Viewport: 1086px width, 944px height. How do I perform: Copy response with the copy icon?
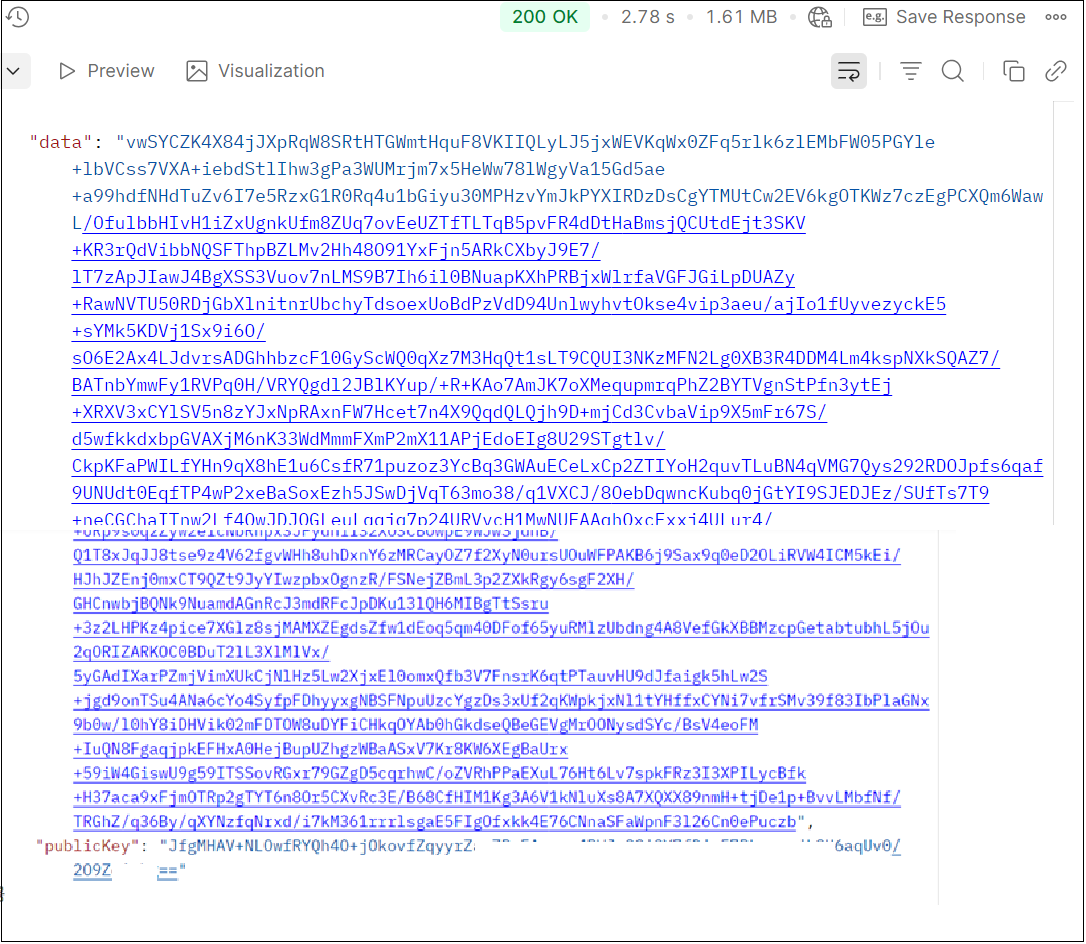click(x=1013, y=71)
